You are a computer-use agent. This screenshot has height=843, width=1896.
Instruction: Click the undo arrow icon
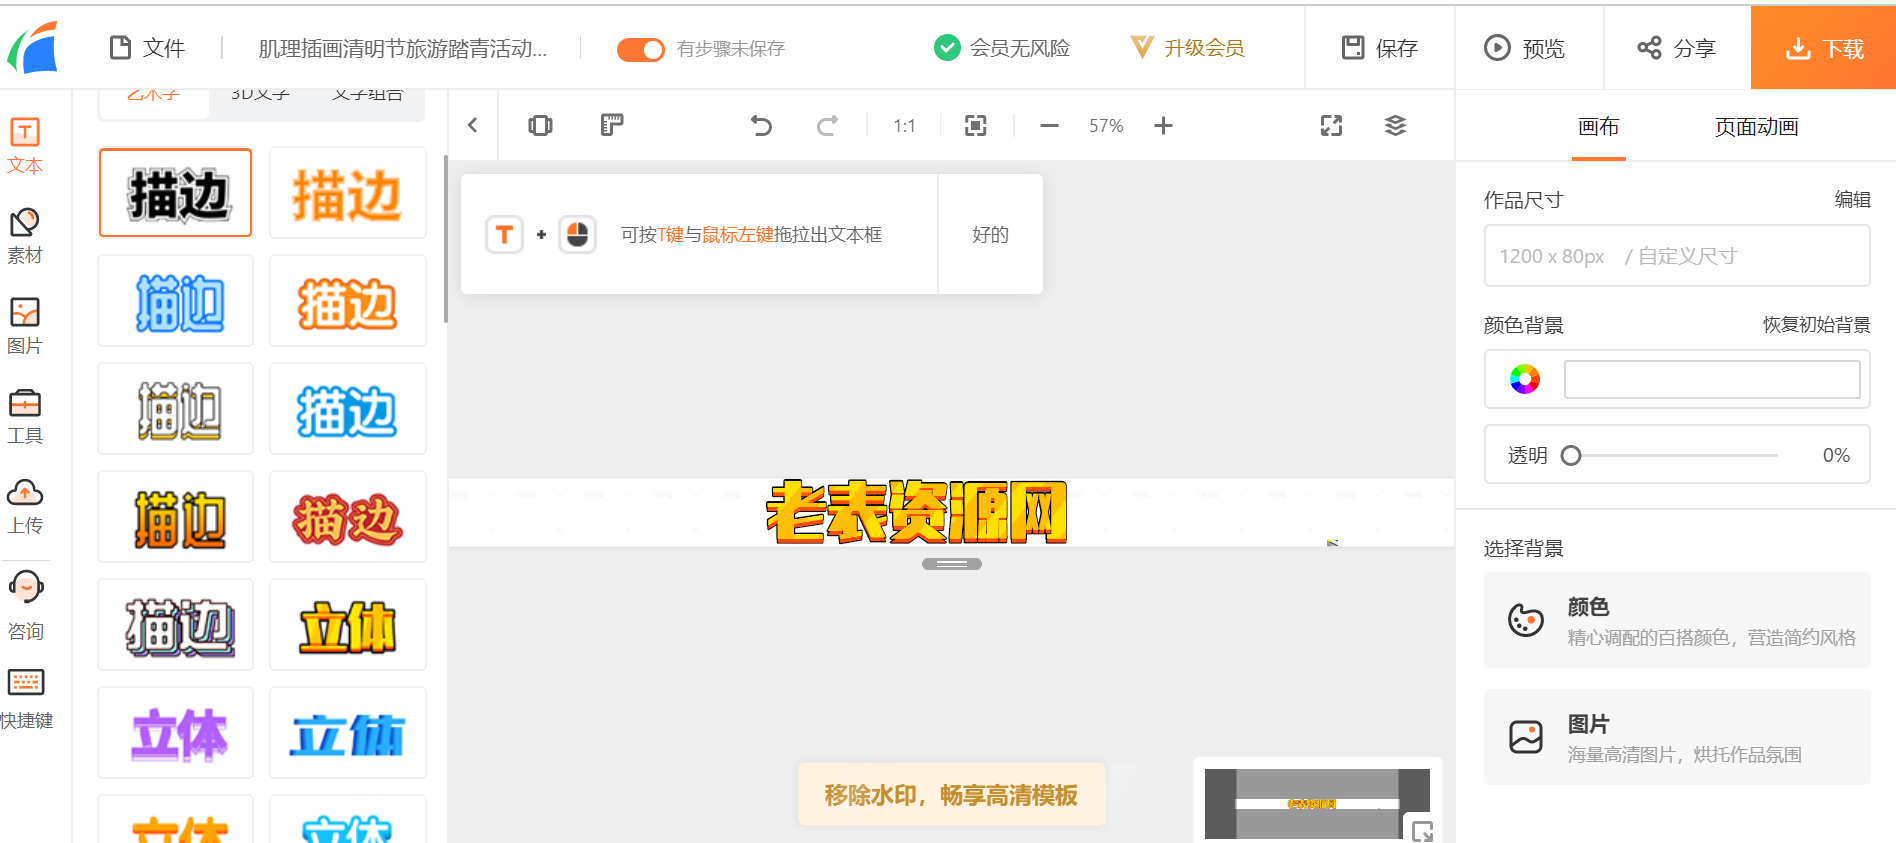click(x=761, y=126)
